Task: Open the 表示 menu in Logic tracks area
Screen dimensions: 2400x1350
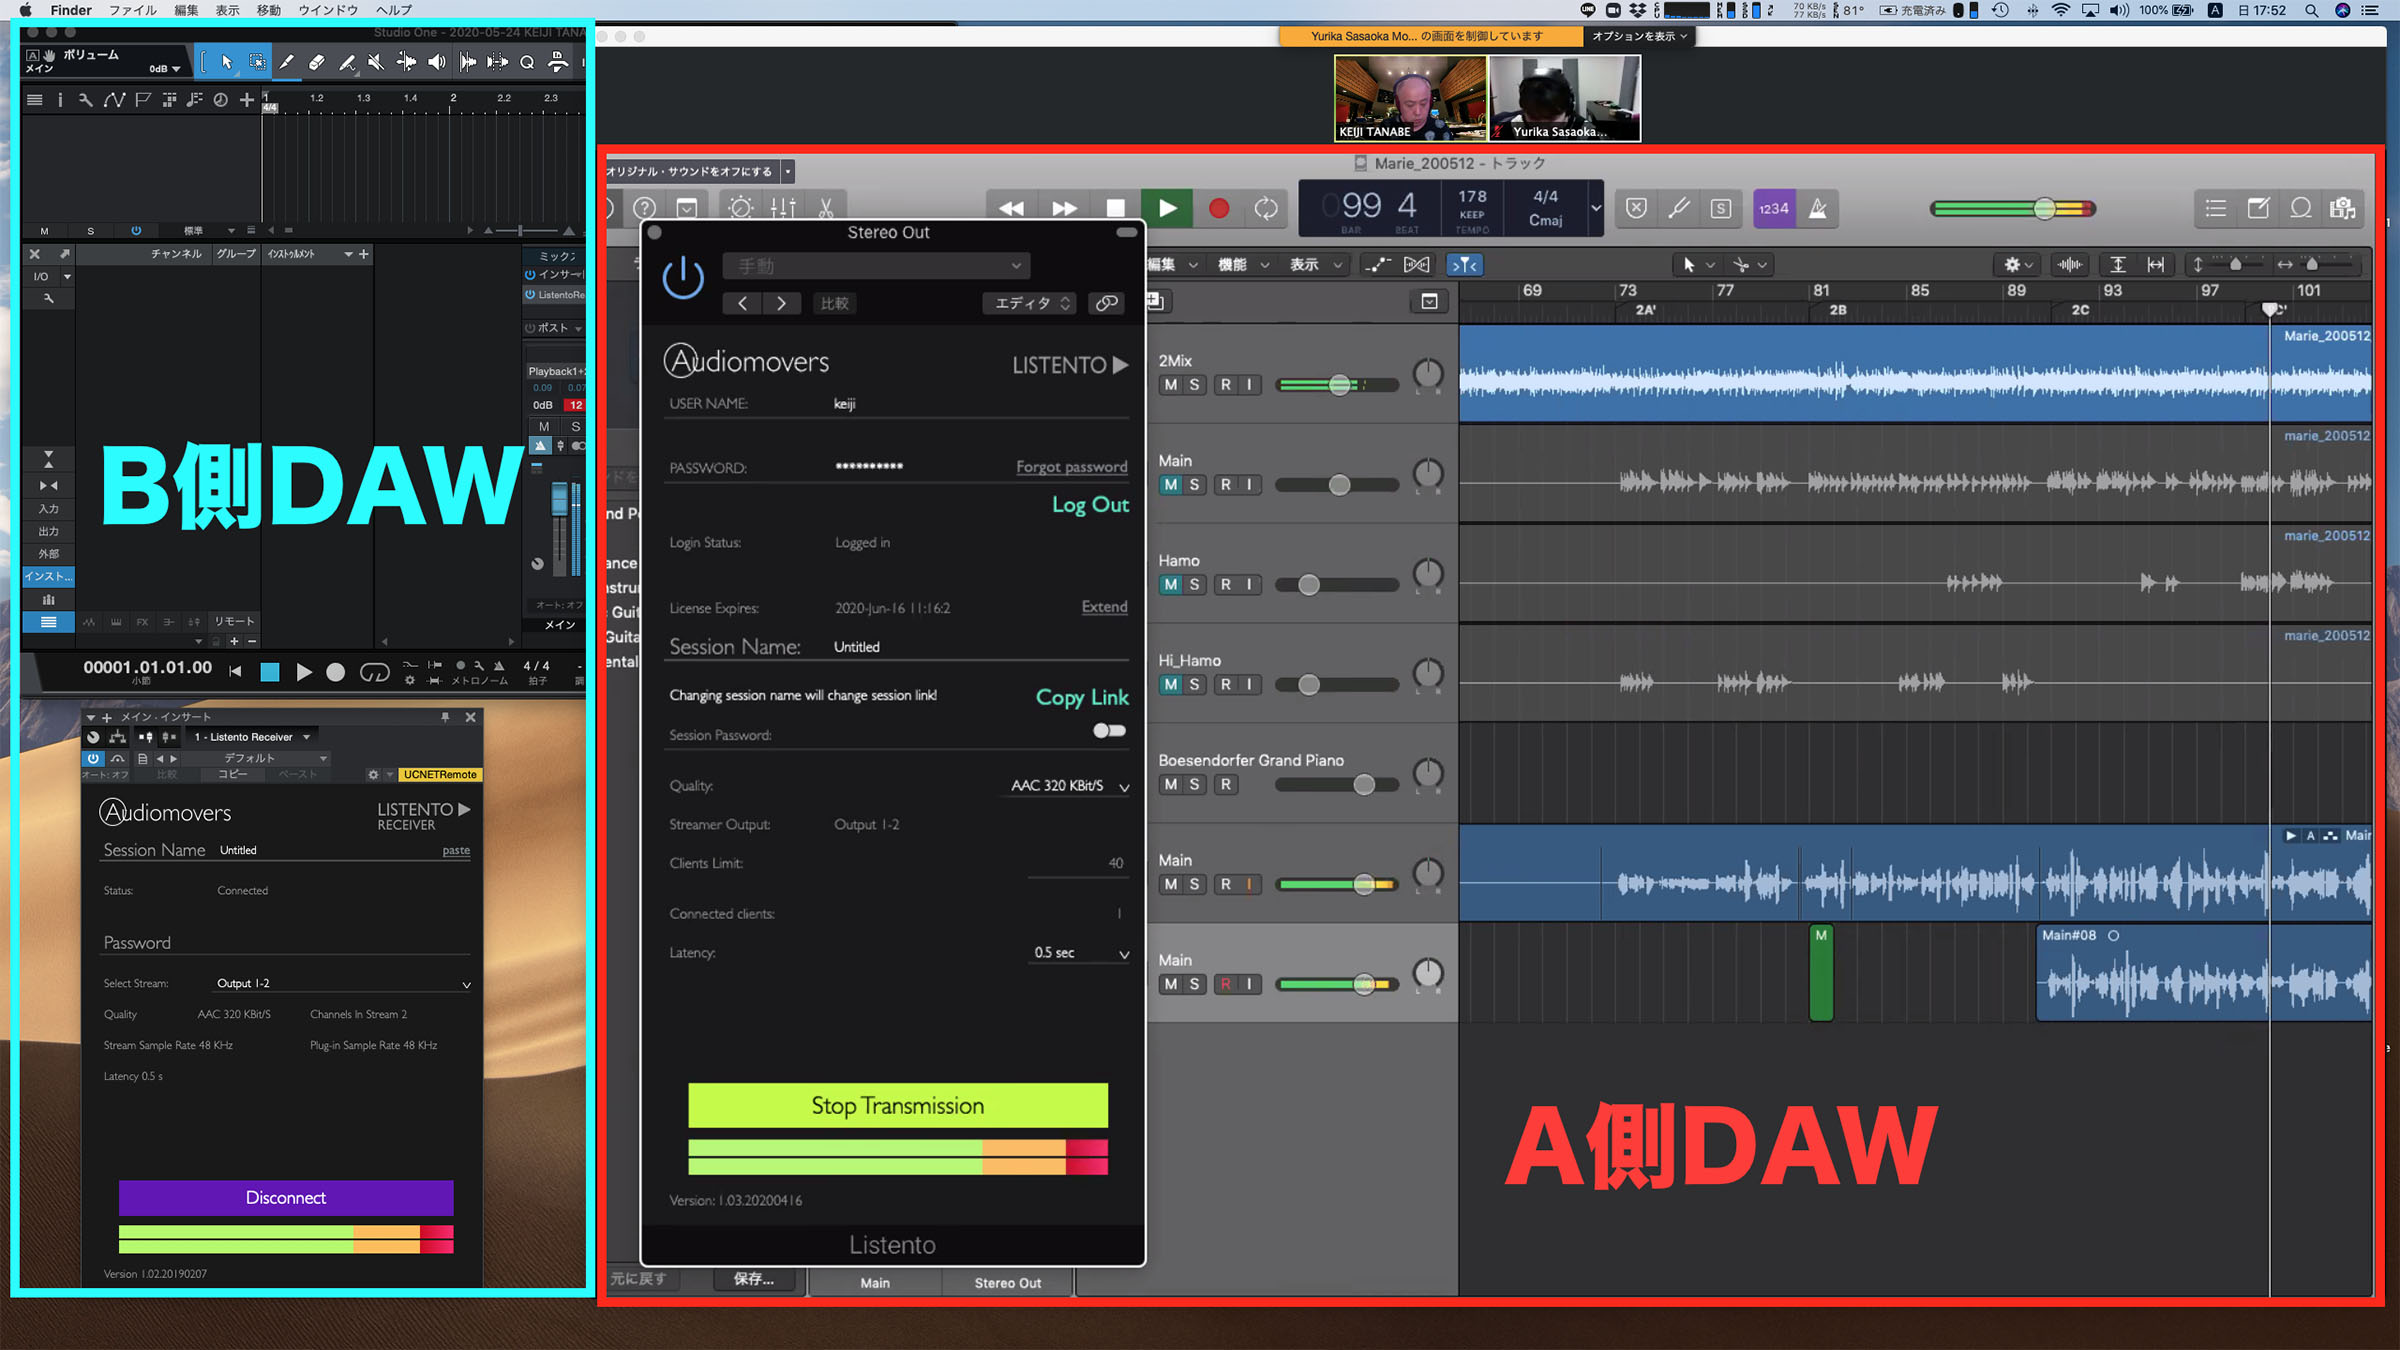Action: (1314, 264)
